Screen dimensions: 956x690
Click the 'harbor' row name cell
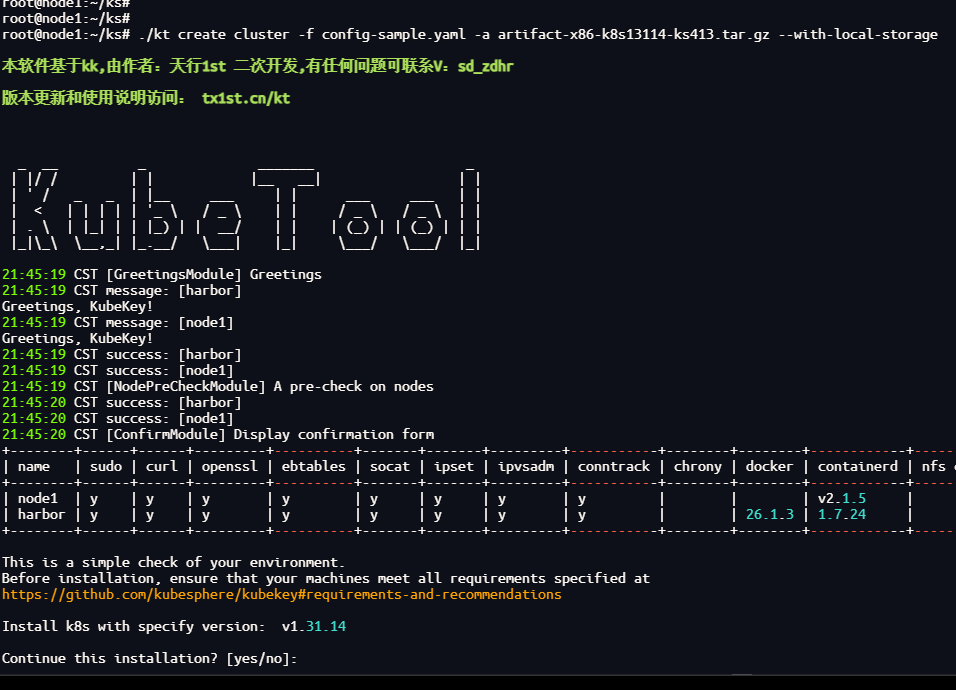point(41,514)
